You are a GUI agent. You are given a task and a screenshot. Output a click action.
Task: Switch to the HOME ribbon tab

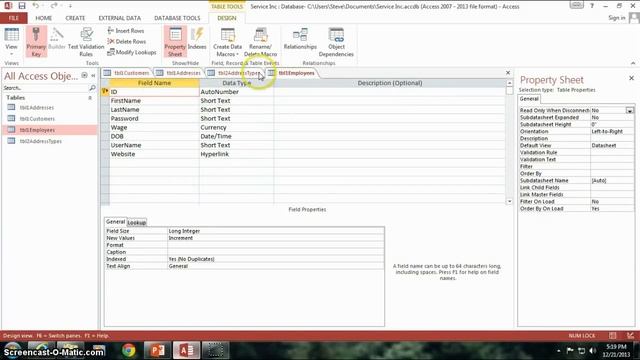[44, 18]
